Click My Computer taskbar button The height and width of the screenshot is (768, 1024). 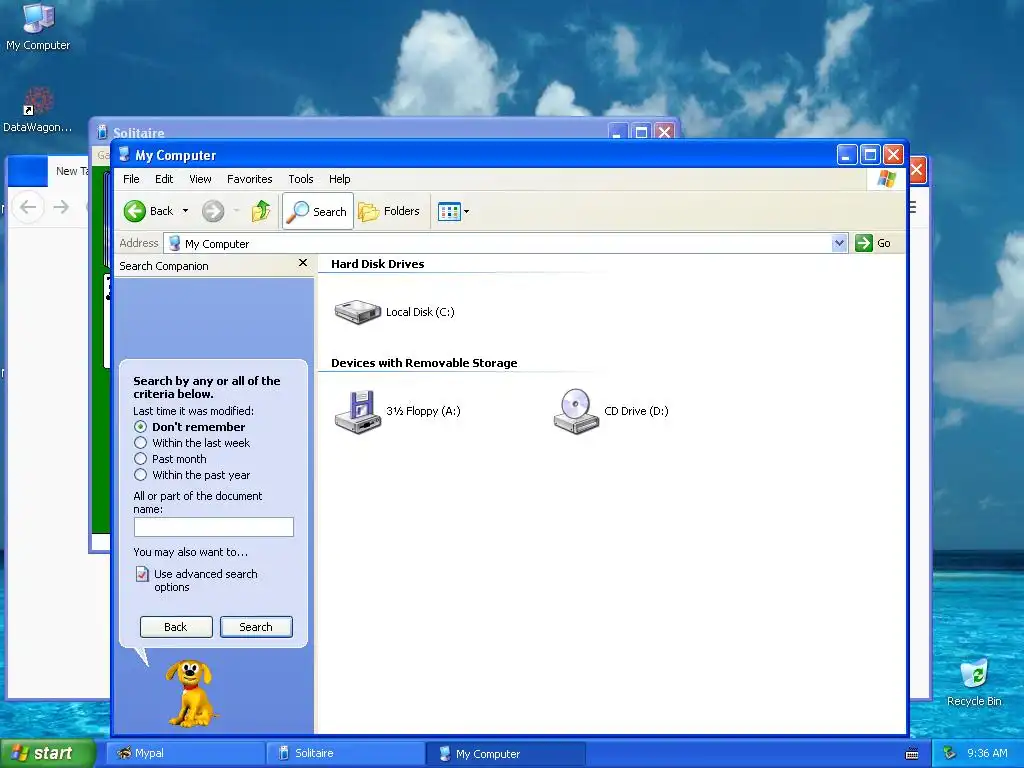coord(505,754)
